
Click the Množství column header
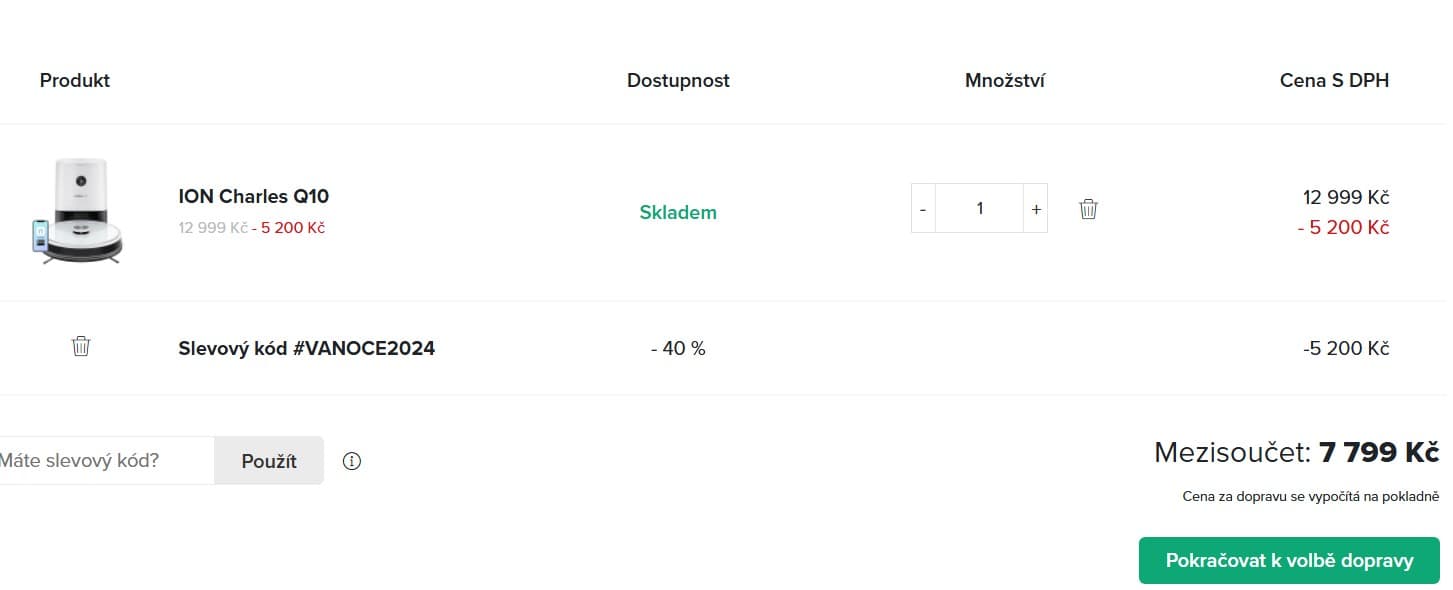pyautogui.click(x=1004, y=81)
